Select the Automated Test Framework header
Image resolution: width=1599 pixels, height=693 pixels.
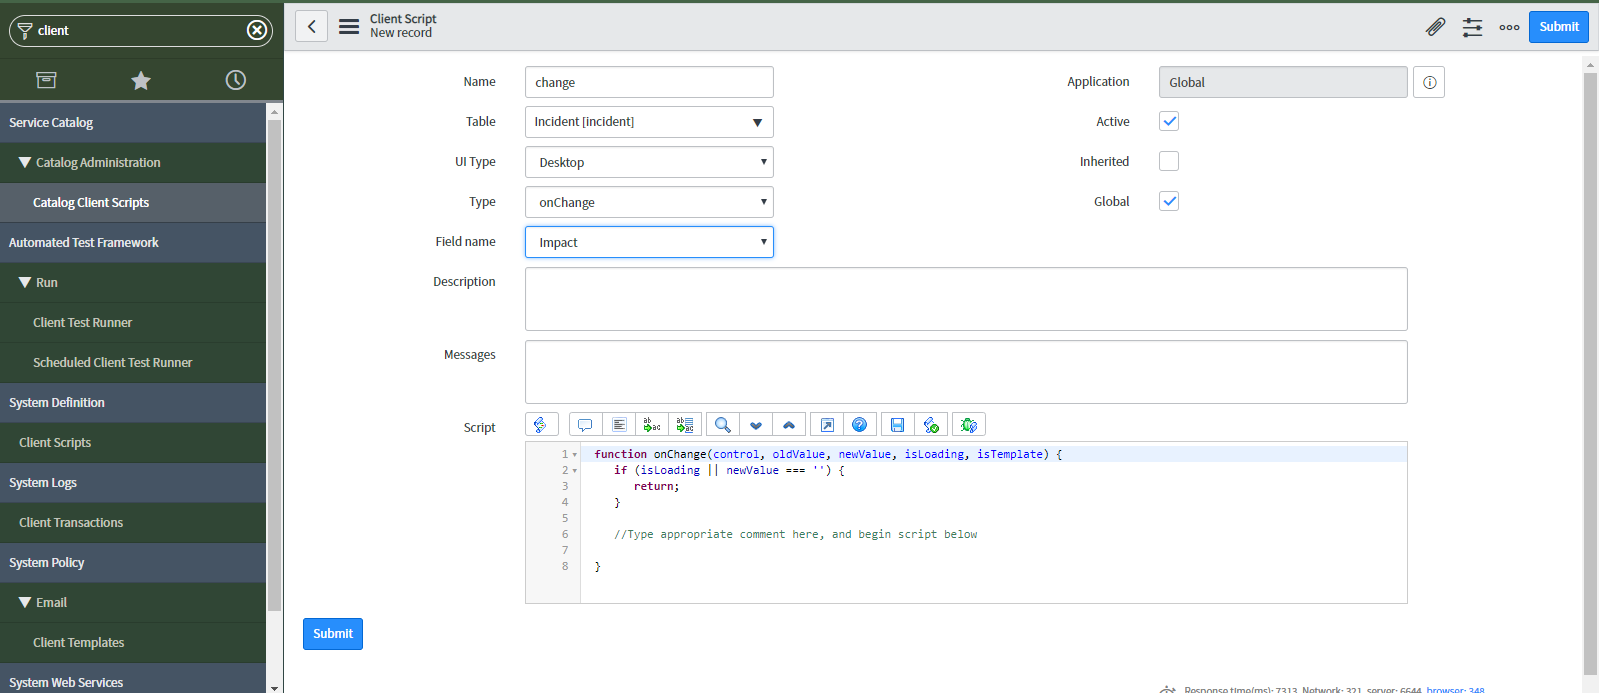tap(133, 242)
